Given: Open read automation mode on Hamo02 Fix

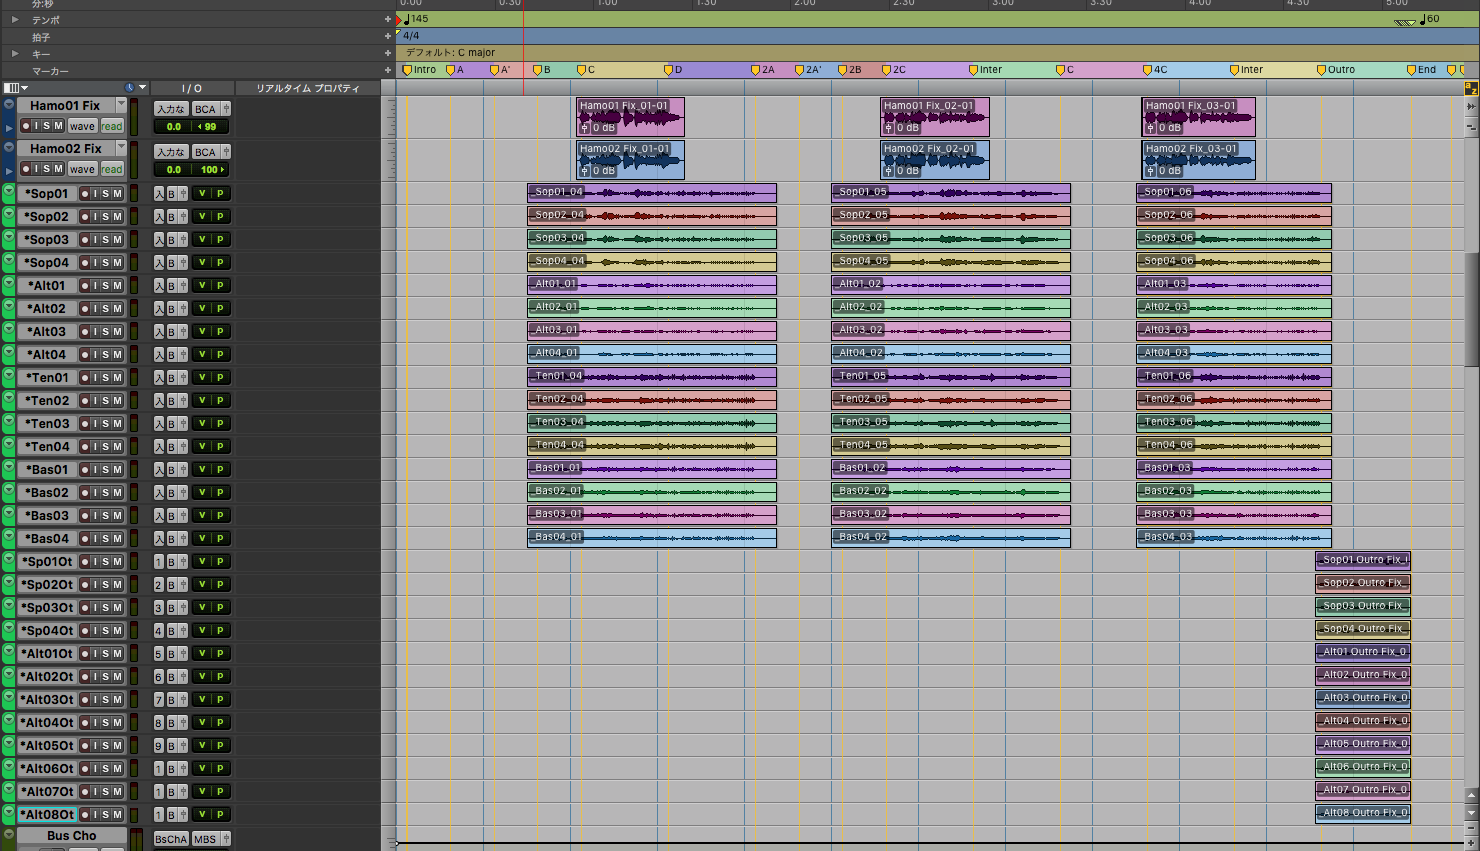Looking at the screenshot, I should tap(112, 169).
